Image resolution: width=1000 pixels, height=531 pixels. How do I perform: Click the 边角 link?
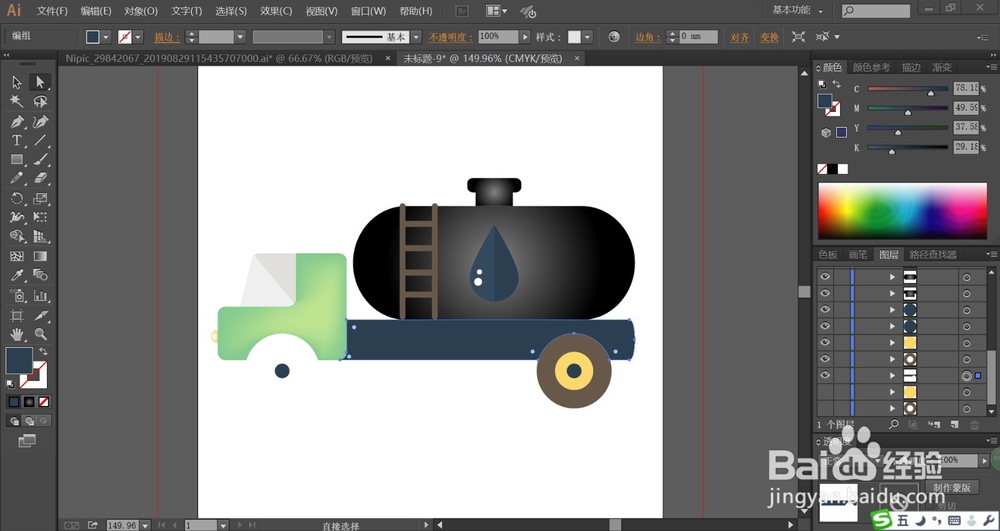[648, 38]
